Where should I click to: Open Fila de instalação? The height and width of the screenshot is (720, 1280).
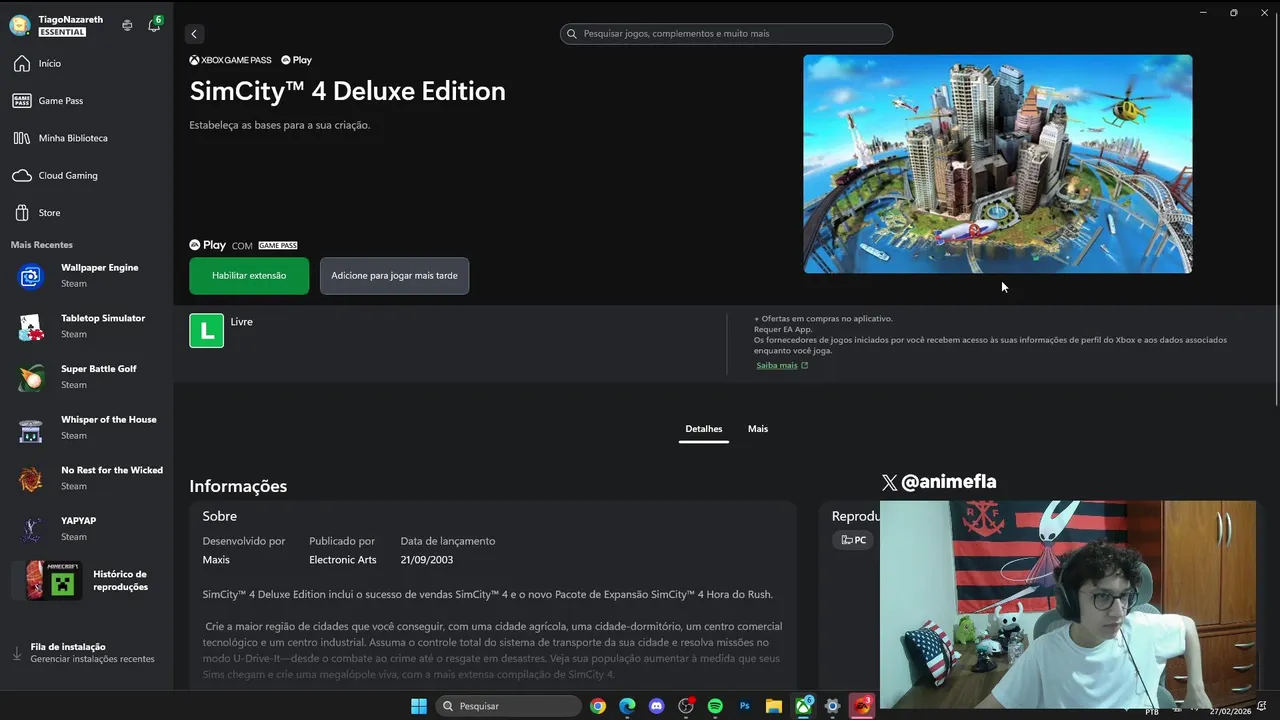(86, 653)
